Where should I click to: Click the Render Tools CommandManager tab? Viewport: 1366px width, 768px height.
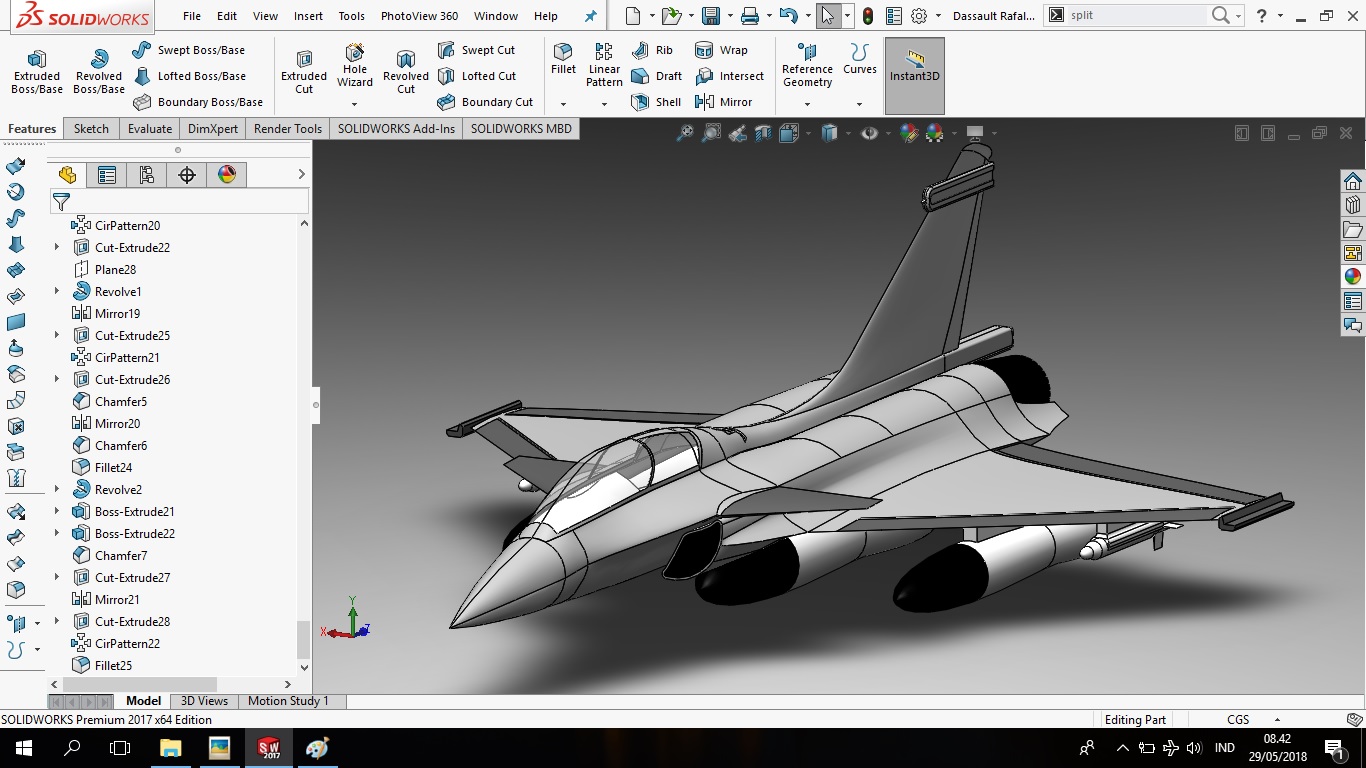287,128
